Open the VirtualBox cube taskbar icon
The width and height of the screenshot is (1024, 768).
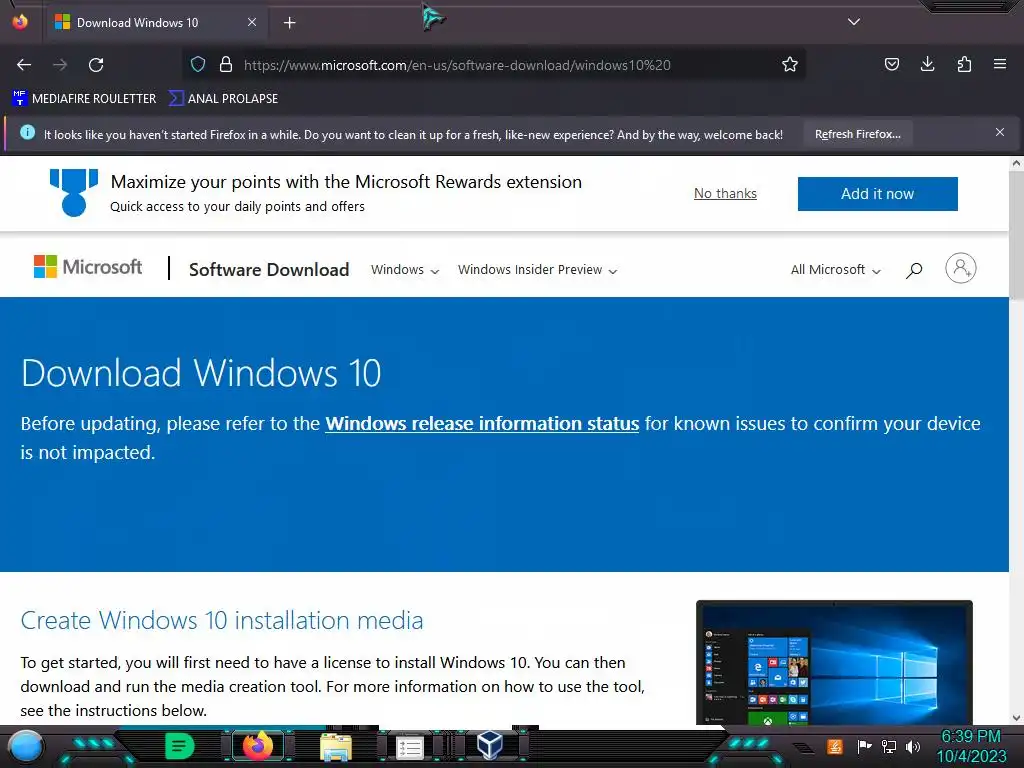(x=488, y=745)
